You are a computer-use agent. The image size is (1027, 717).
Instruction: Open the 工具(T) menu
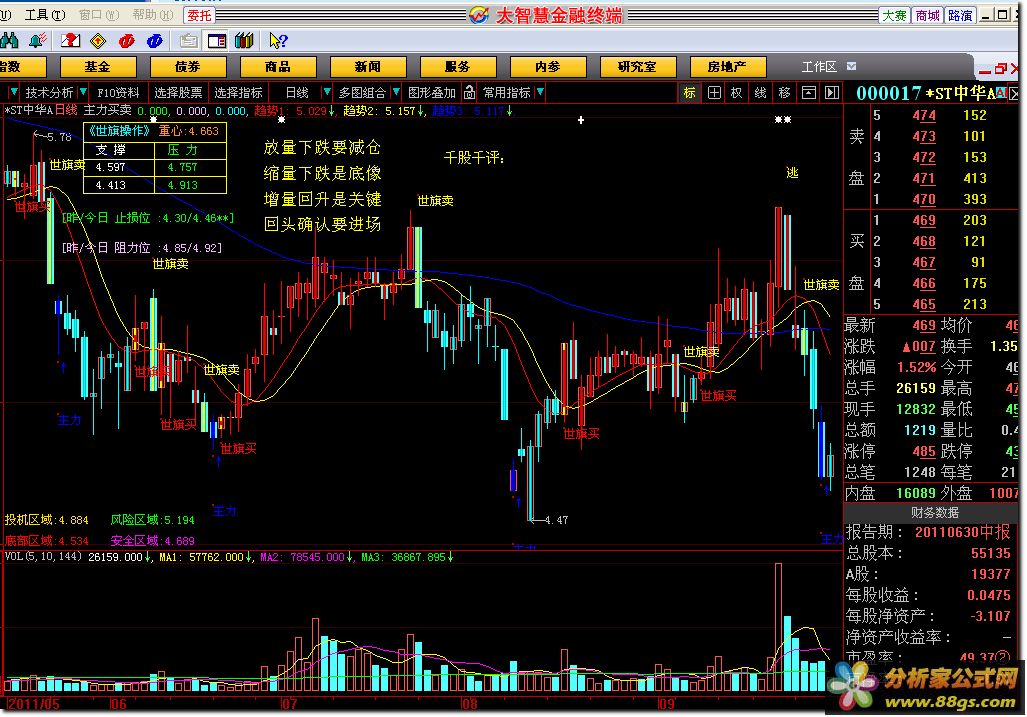[x=45, y=14]
